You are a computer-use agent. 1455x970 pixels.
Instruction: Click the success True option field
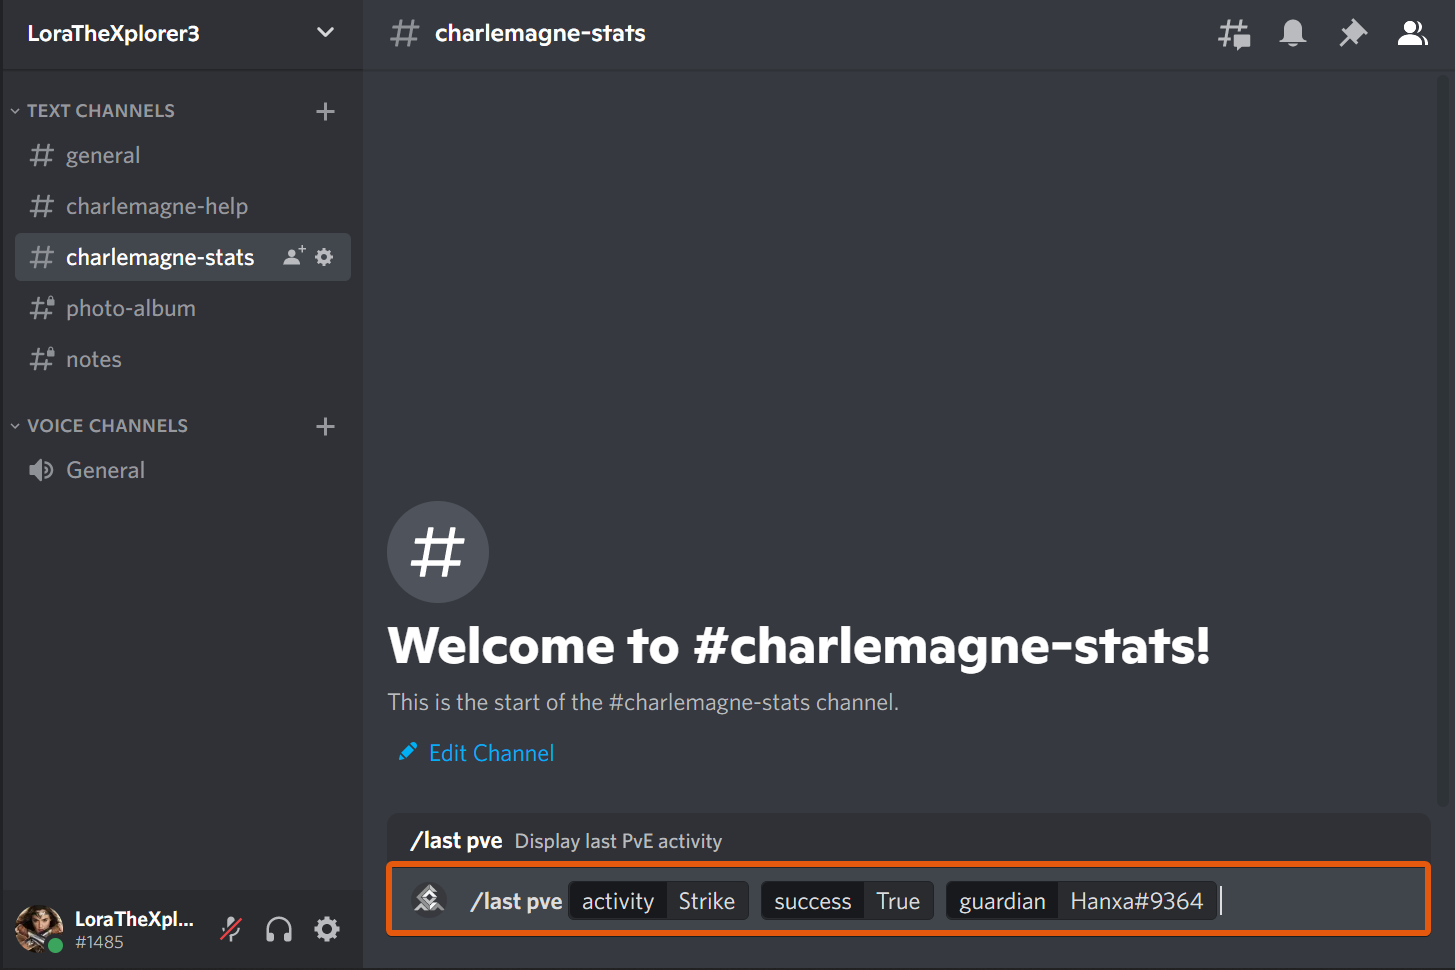point(847,901)
